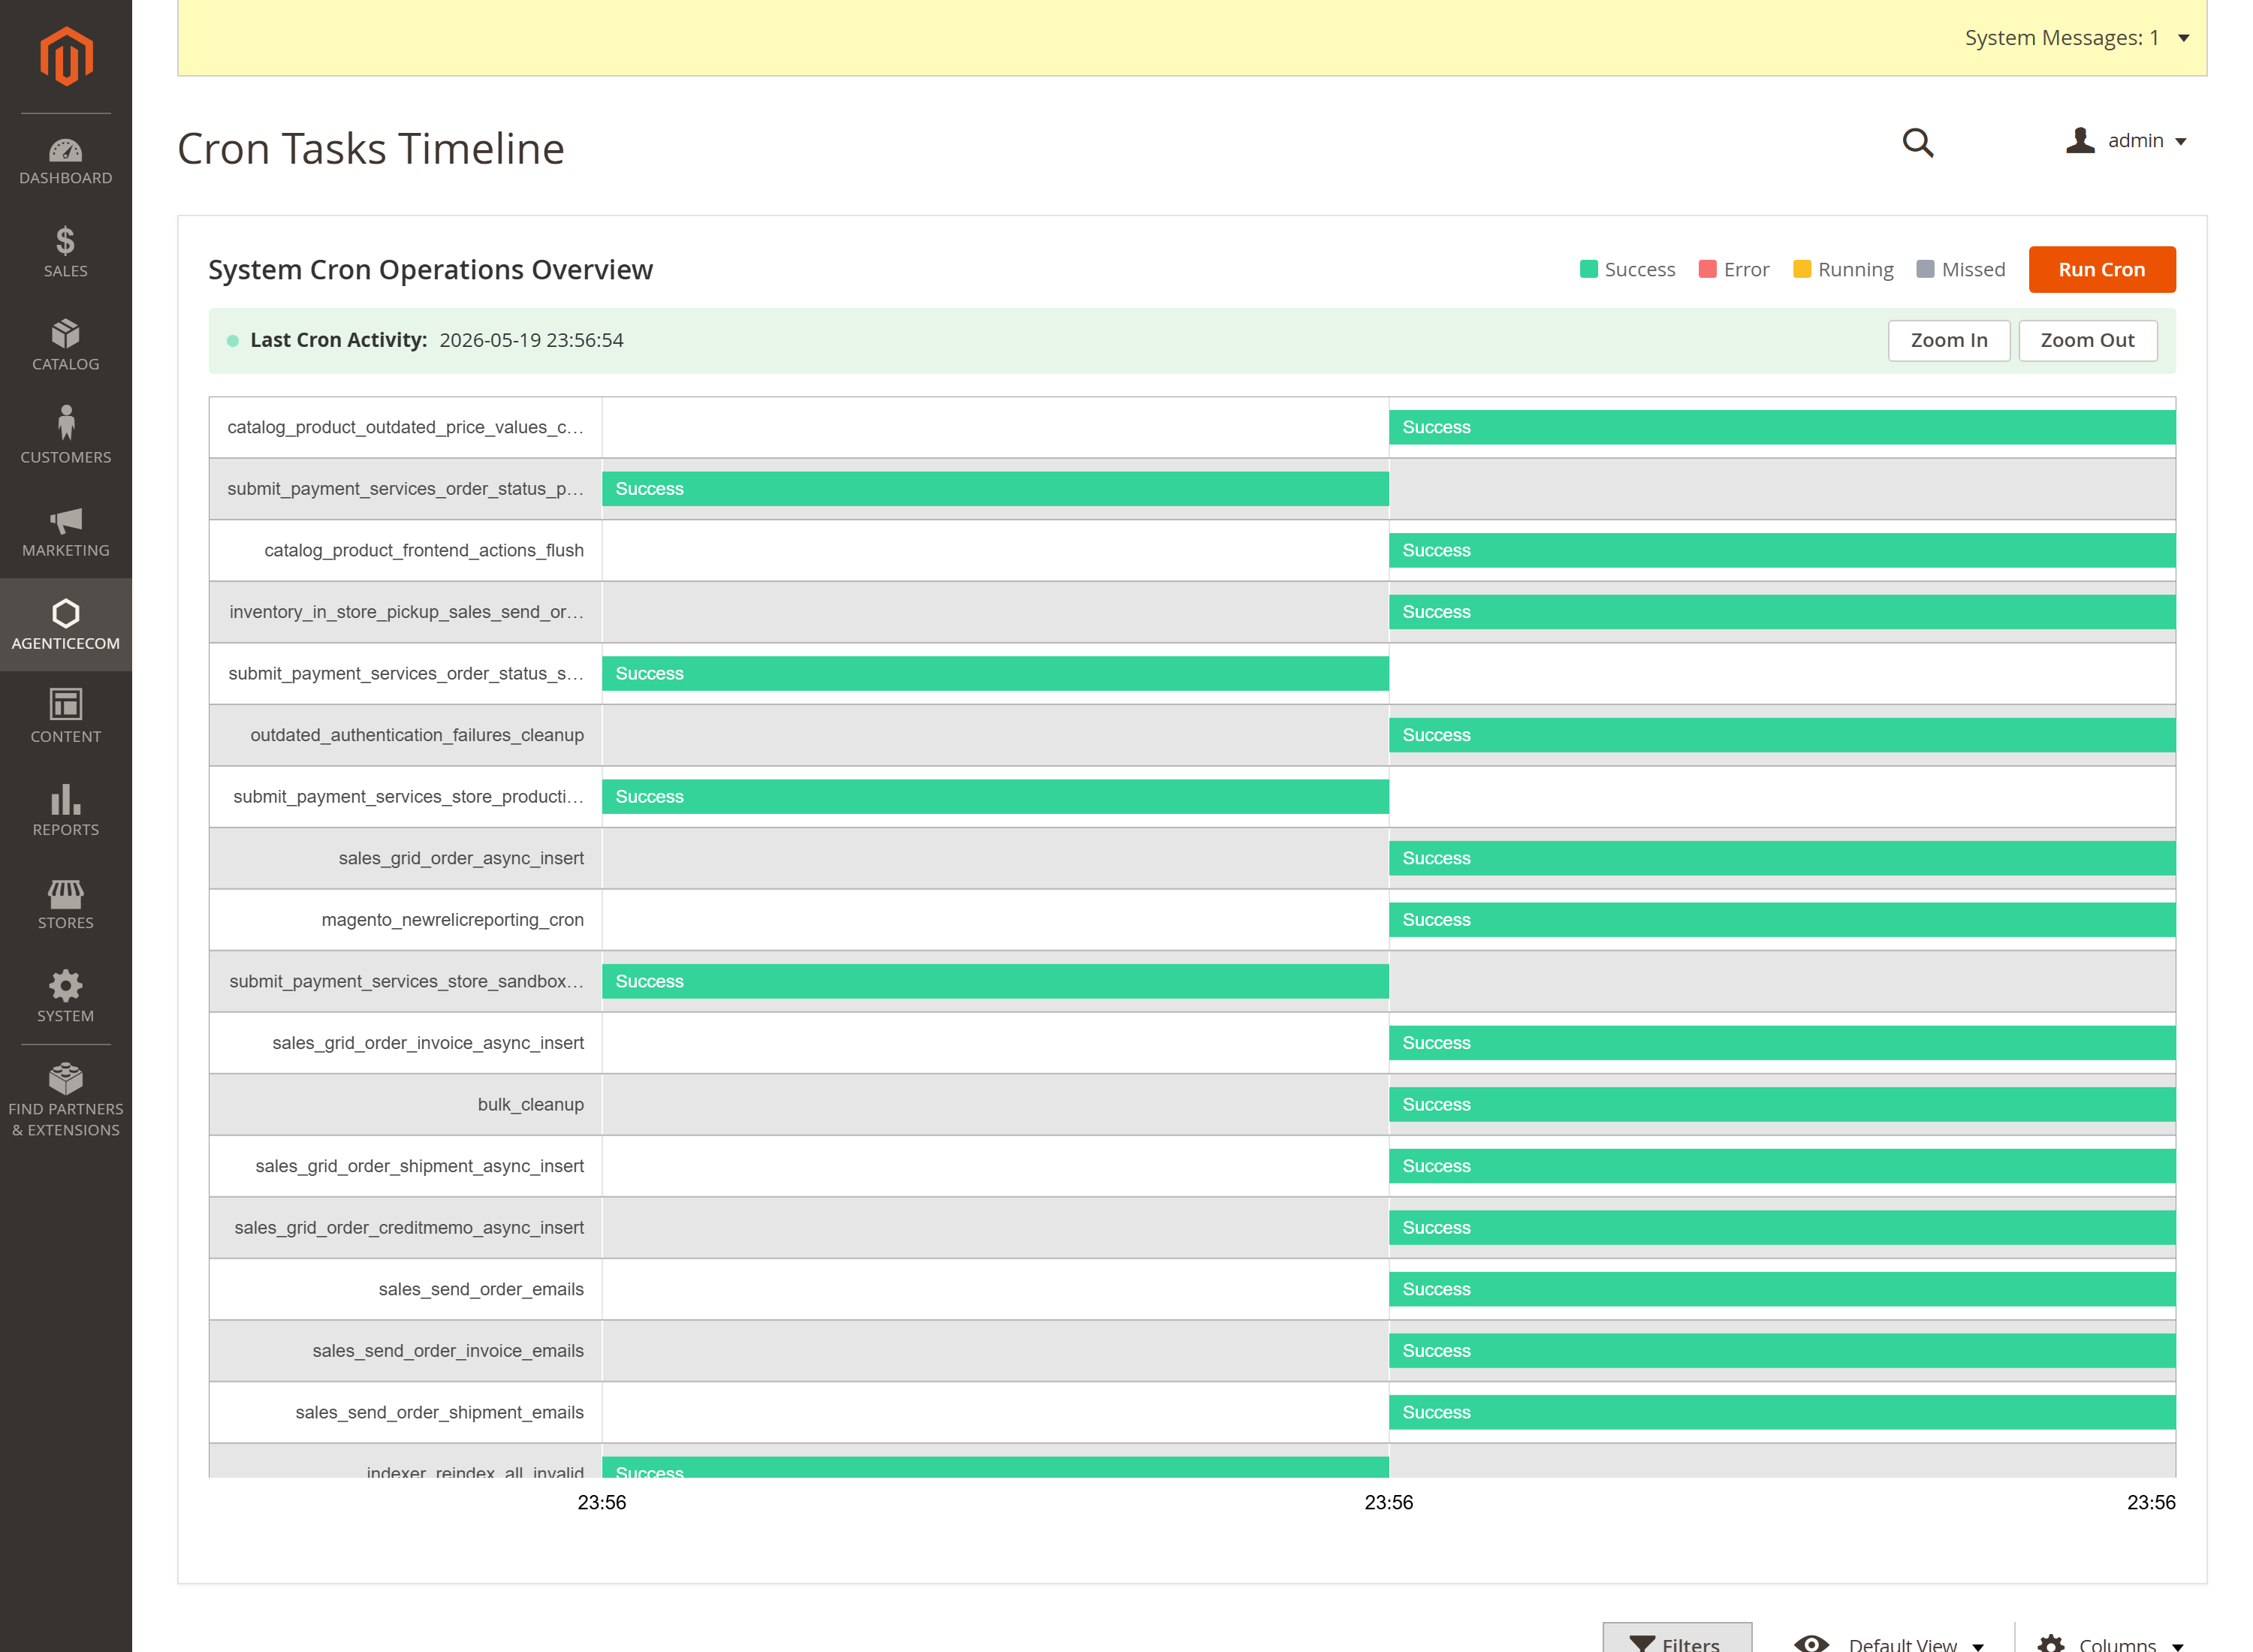Click the sales_grid_order_creditmemo_async_insert row label
The width and height of the screenshot is (2253, 1652).
pyautogui.click(x=409, y=1228)
